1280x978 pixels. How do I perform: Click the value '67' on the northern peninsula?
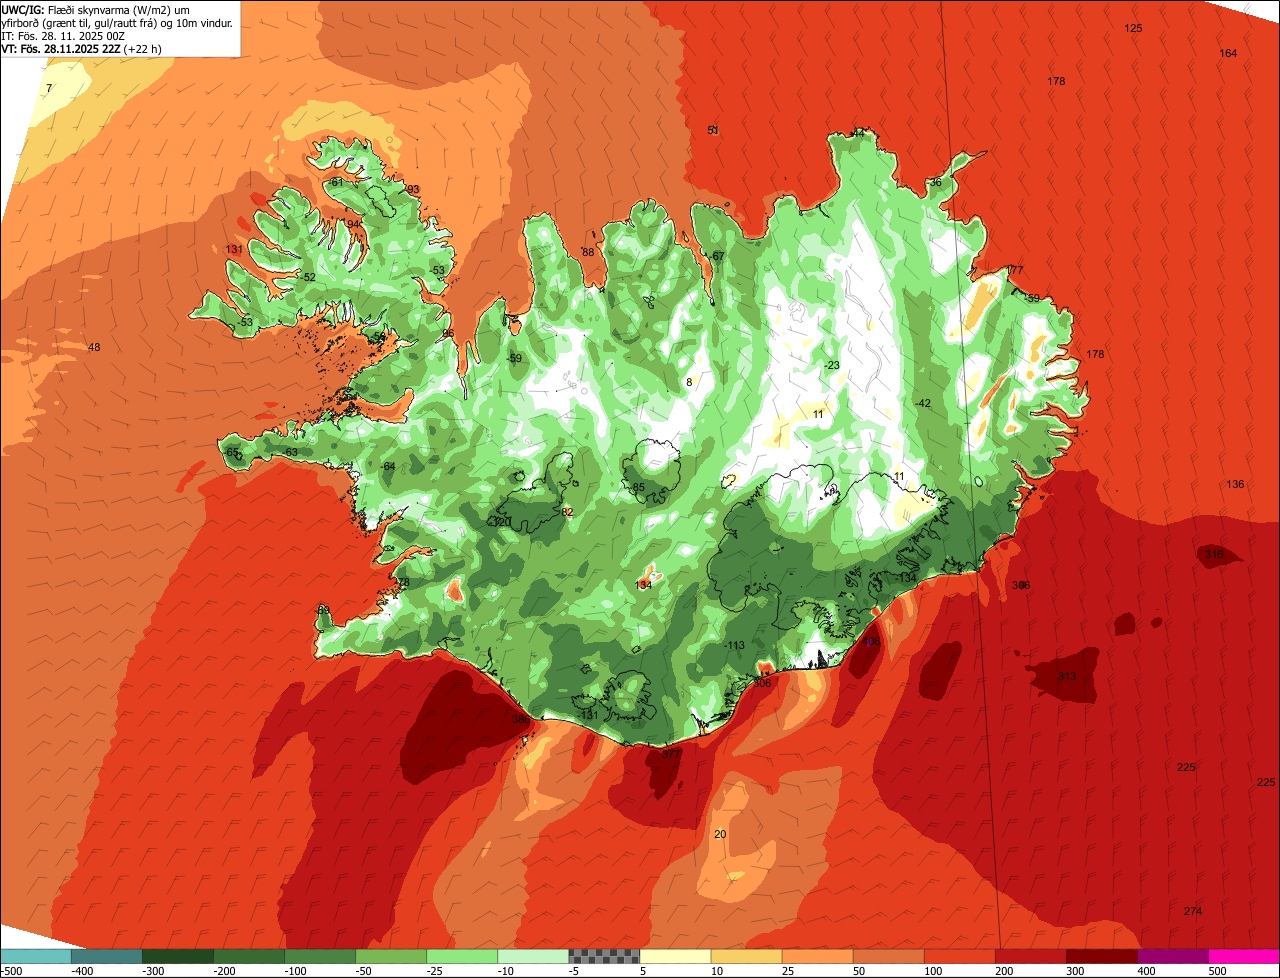[x=718, y=256]
